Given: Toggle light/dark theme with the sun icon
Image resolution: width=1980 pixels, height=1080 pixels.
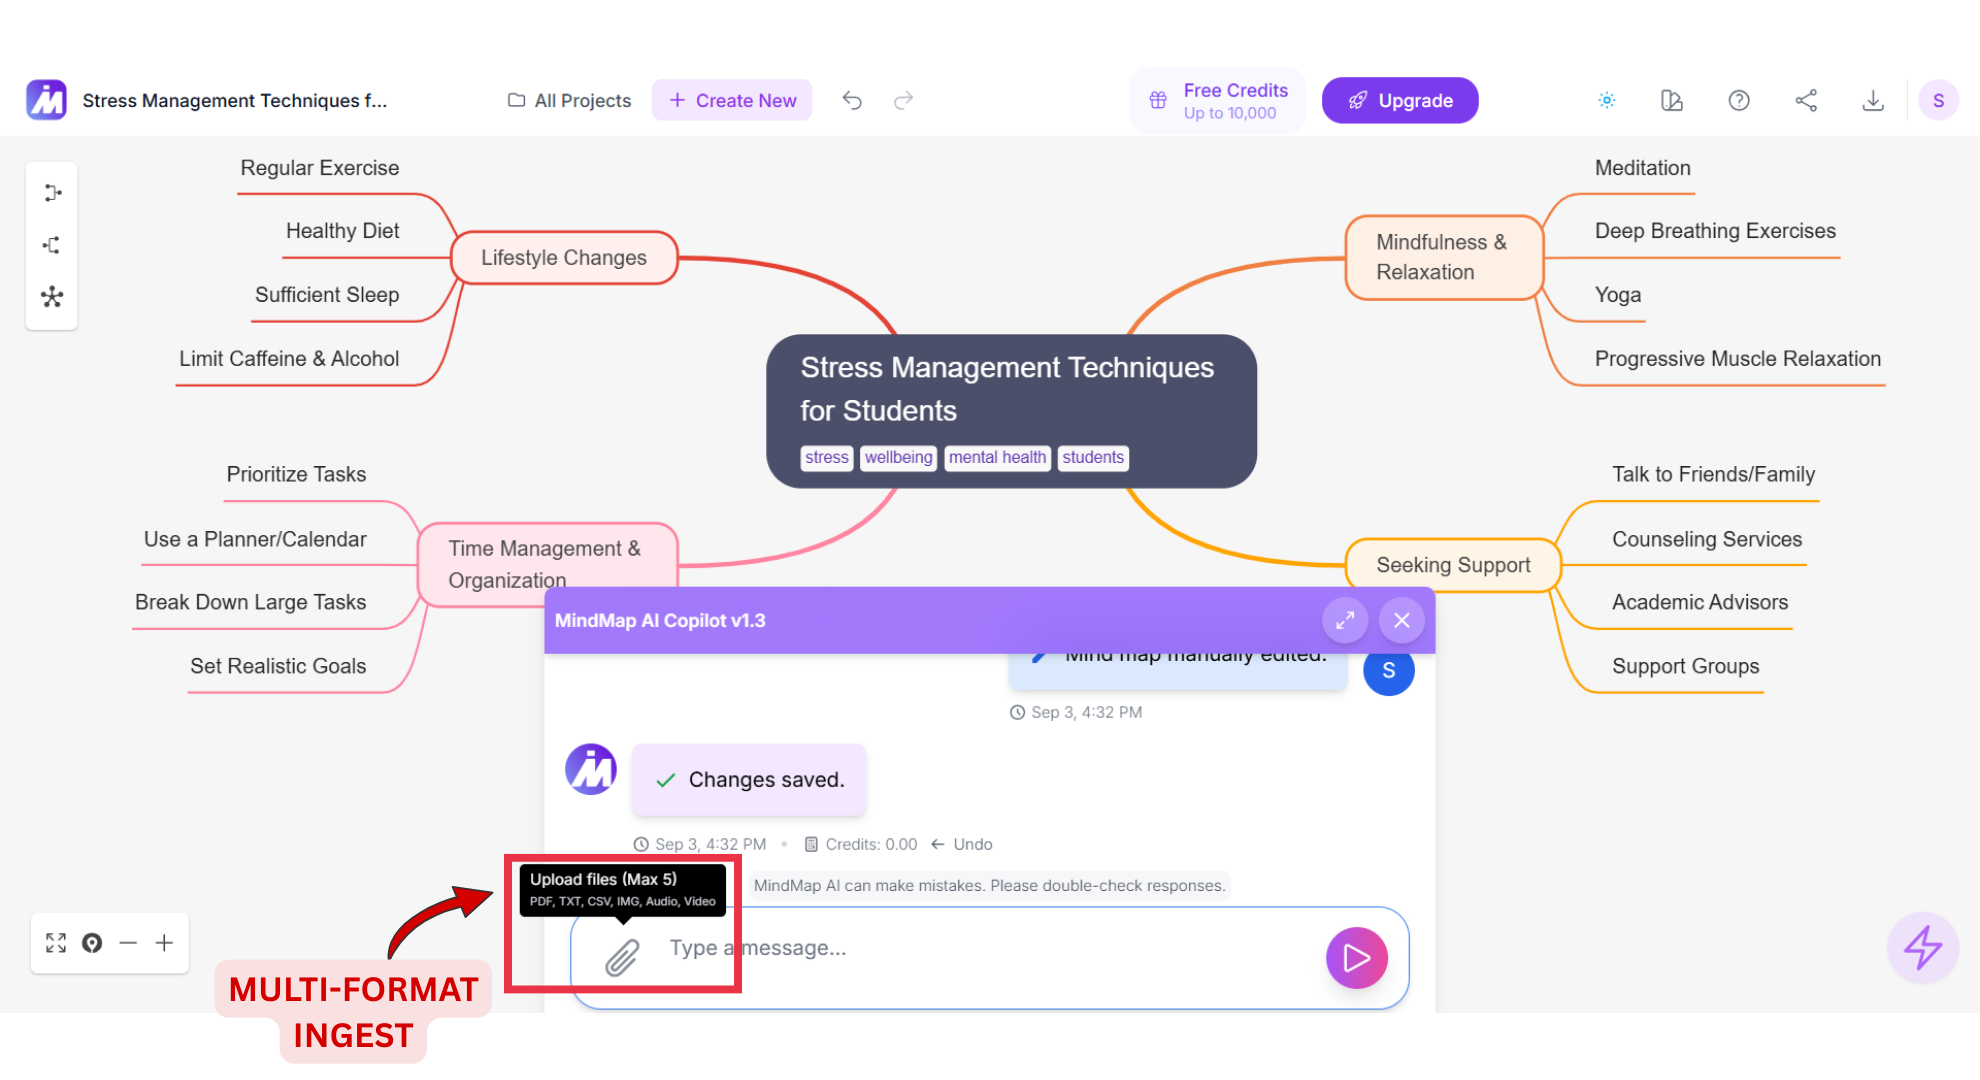Looking at the screenshot, I should tap(1606, 100).
